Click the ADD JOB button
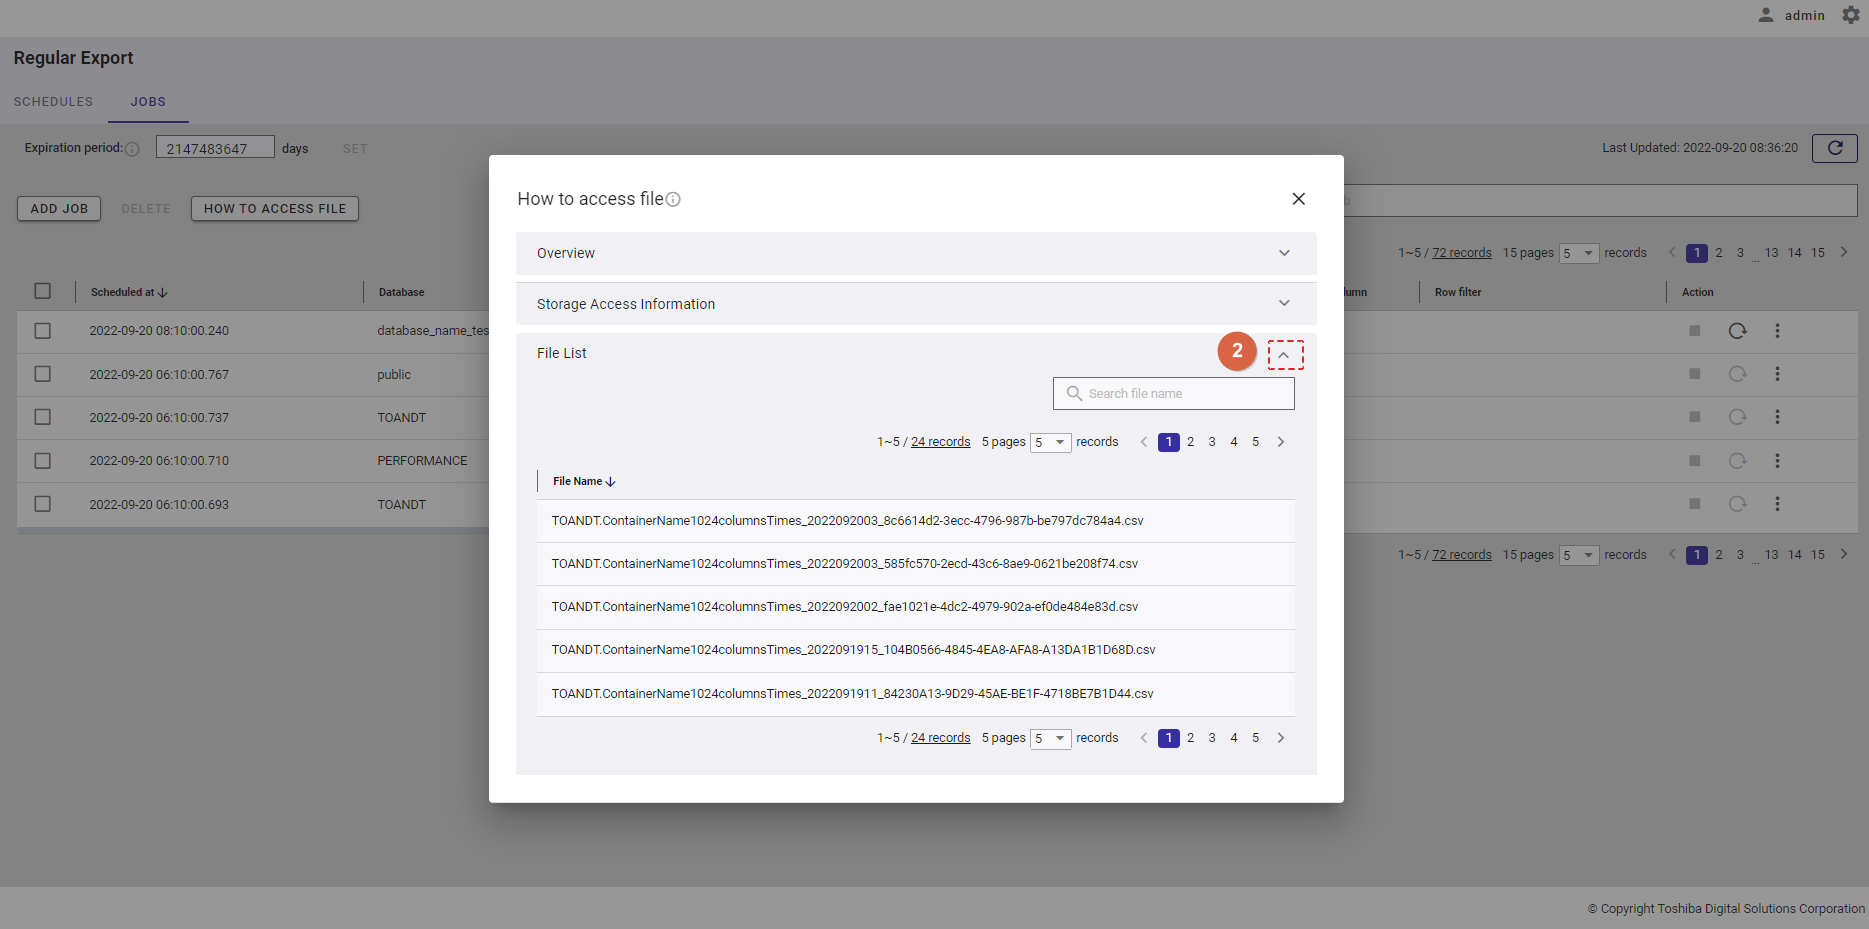The height and width of the screenshot is (929, 1869). pyautogui.click(x=59, y=209)
